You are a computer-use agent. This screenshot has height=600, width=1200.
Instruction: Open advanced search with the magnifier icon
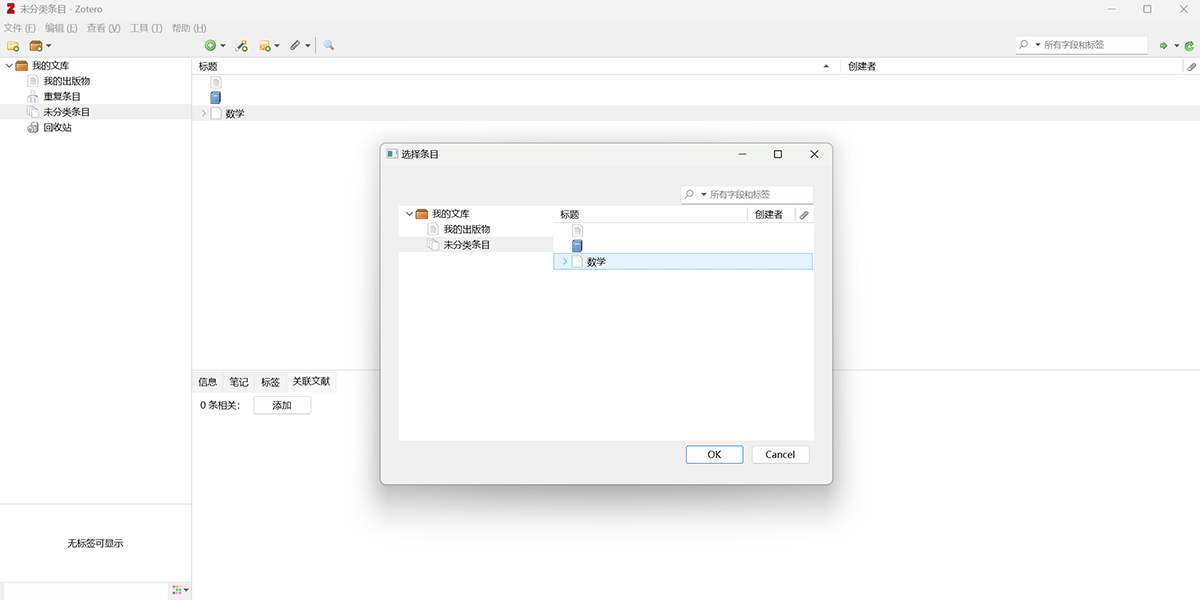click(328, 46)
